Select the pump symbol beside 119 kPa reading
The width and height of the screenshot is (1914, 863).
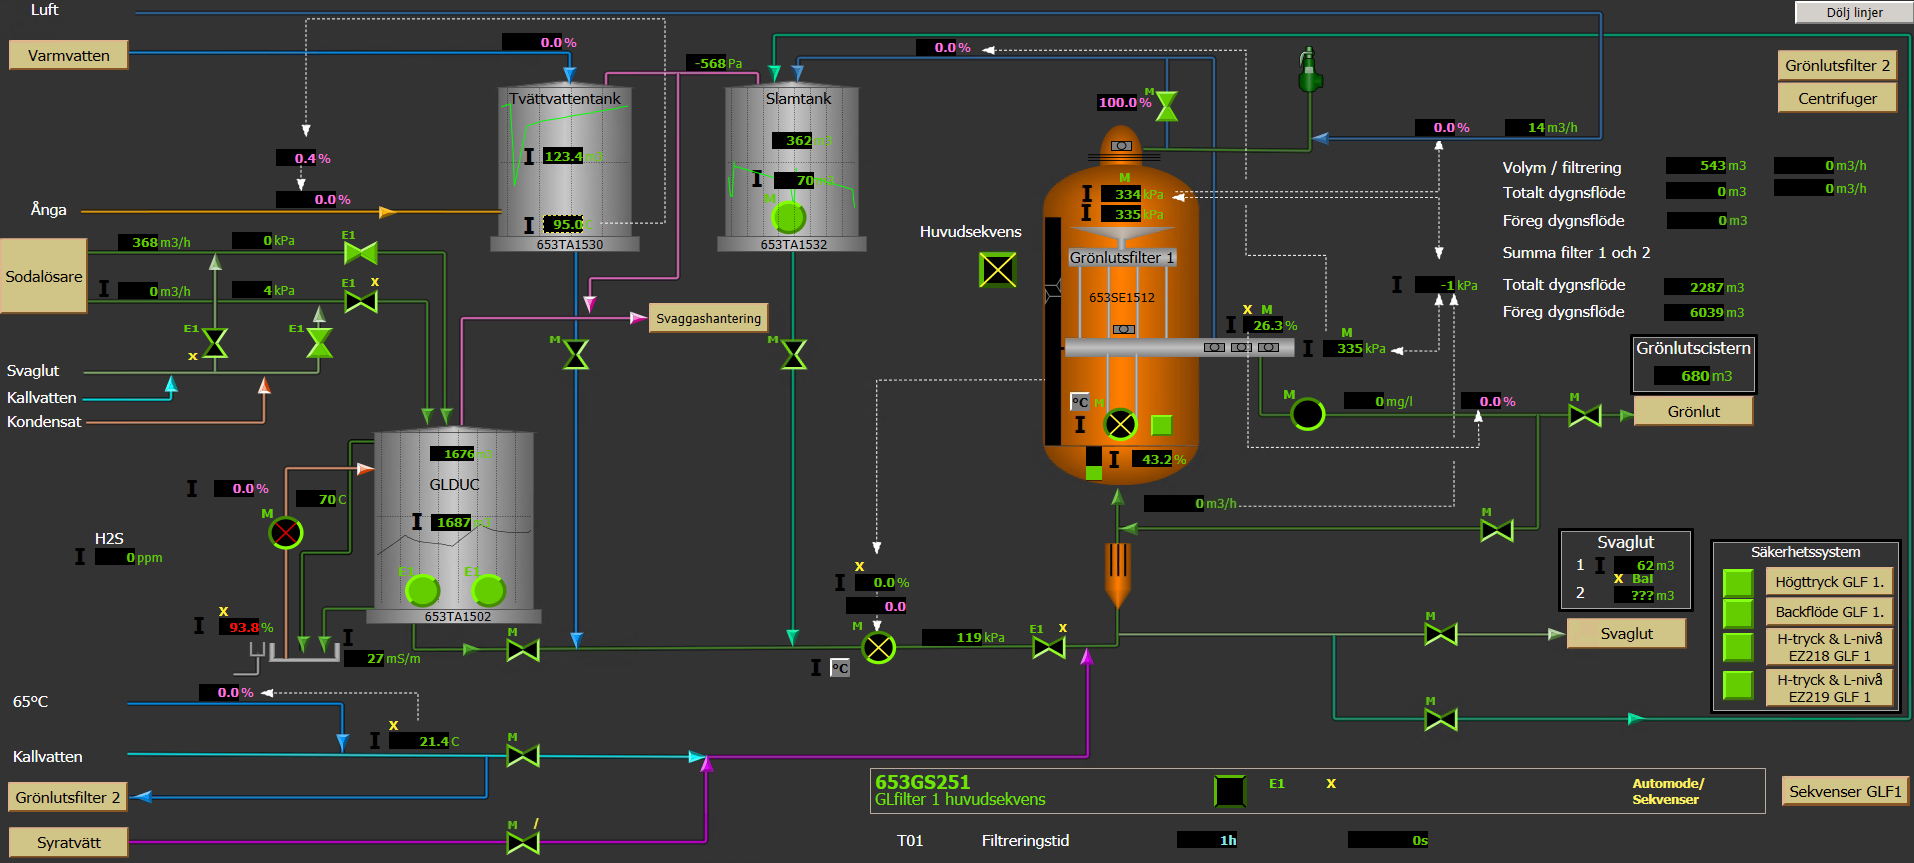(878, 648)
